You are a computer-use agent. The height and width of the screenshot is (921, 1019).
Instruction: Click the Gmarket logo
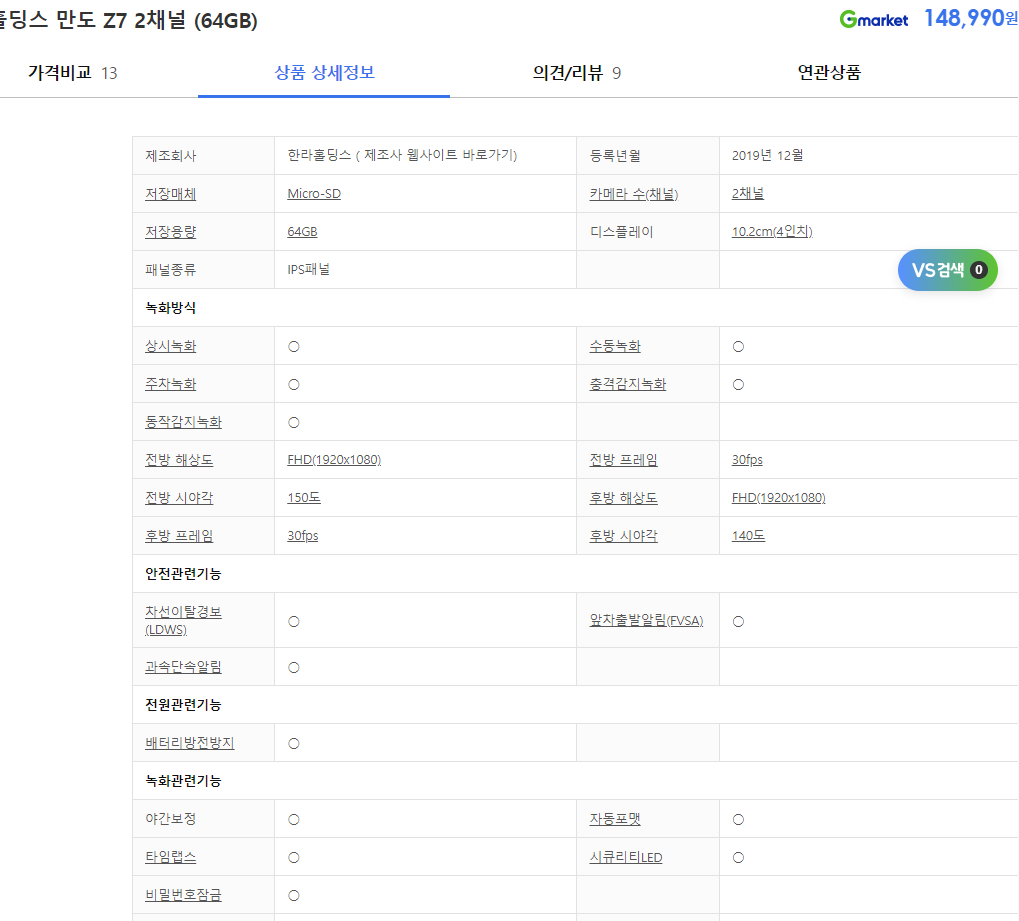coord(873,19)
